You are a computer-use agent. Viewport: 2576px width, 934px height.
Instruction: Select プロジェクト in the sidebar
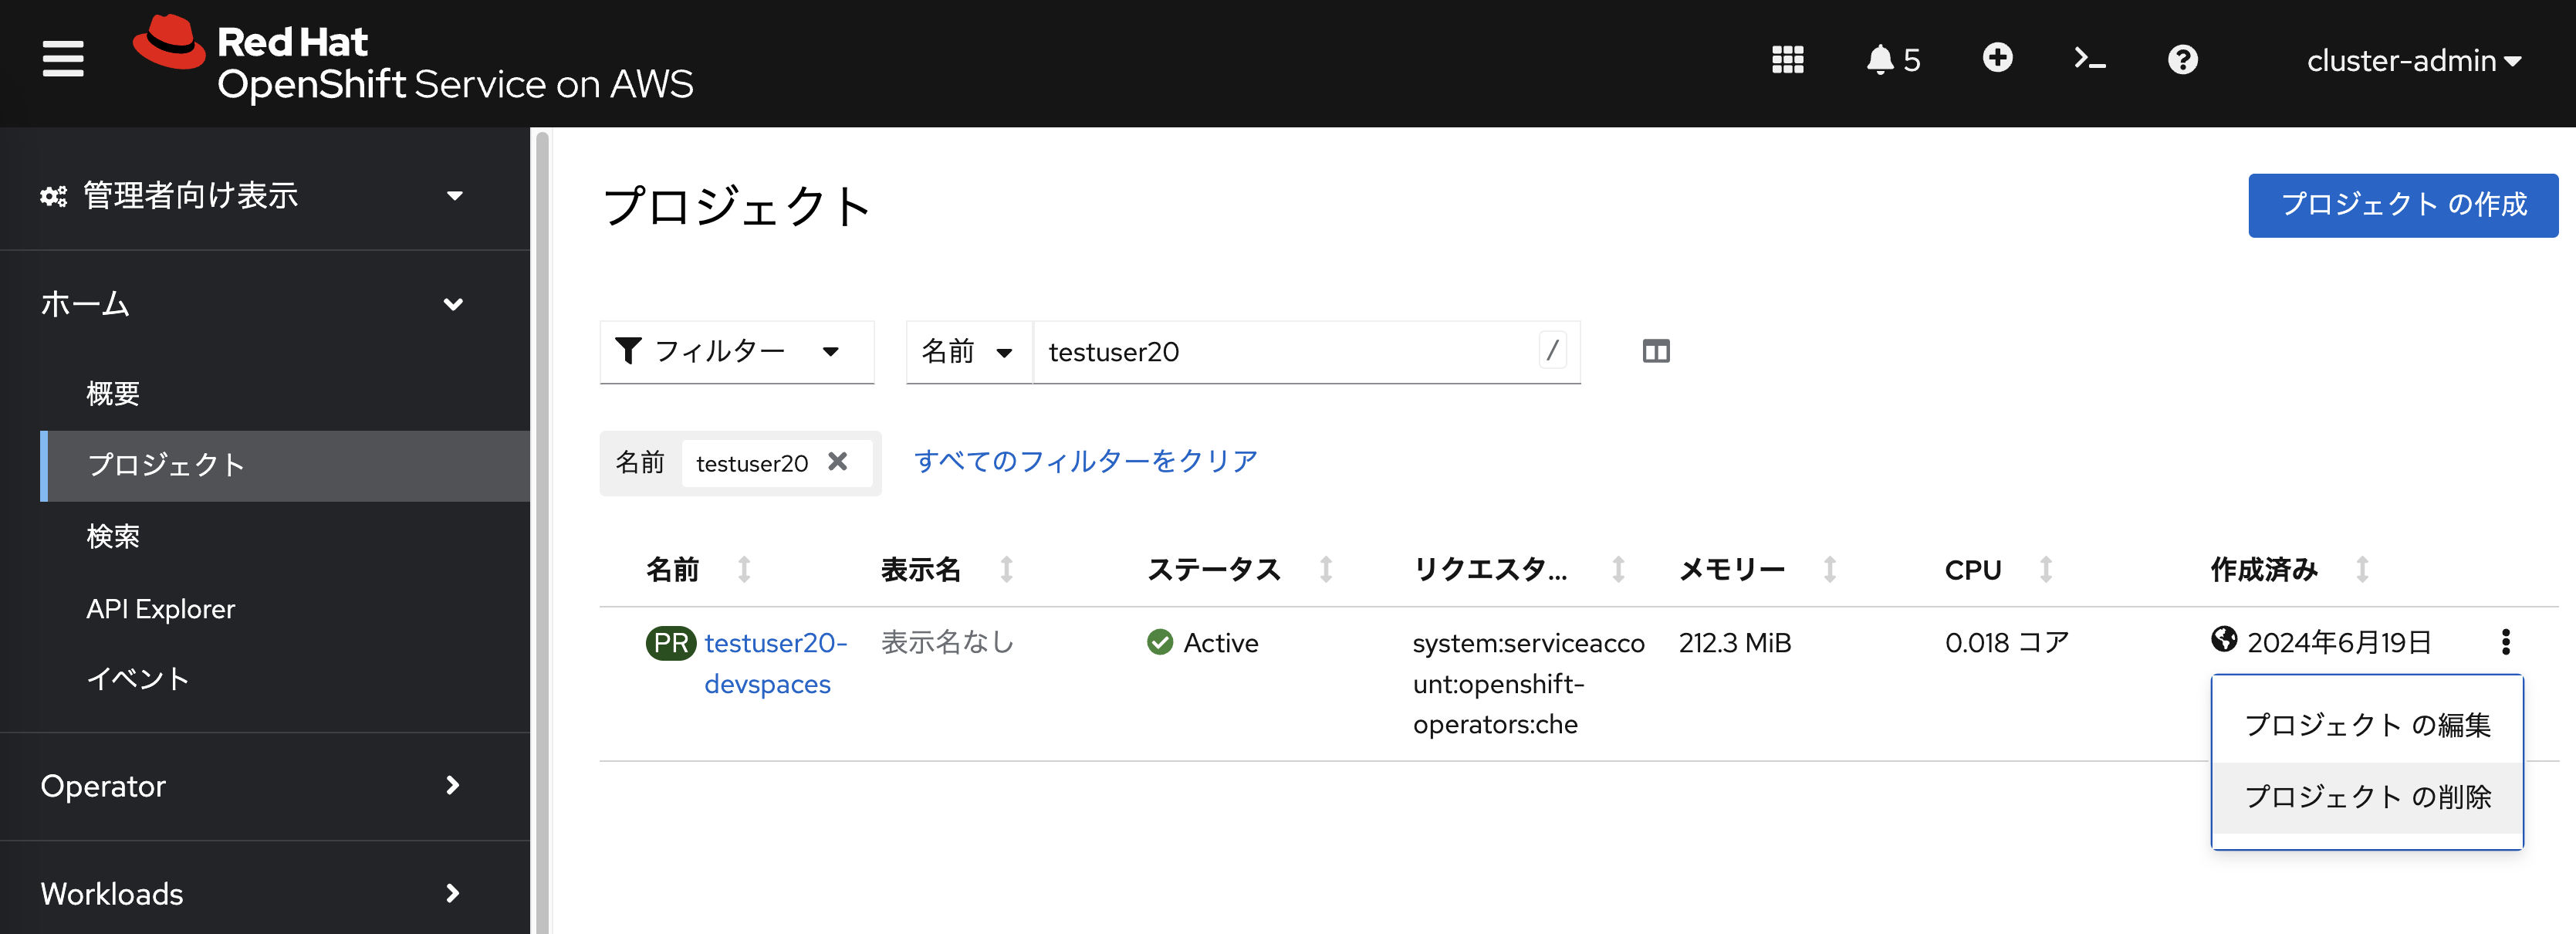pyautogui.click(x=285, y=465)
